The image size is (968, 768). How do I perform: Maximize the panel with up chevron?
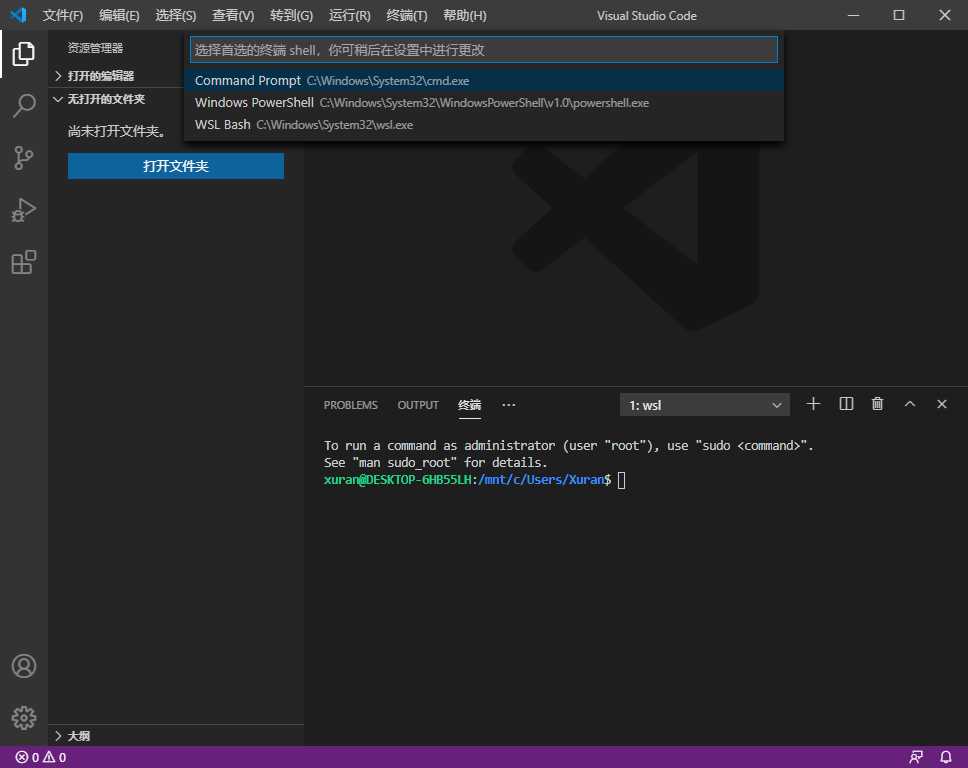tap(909, 404)
